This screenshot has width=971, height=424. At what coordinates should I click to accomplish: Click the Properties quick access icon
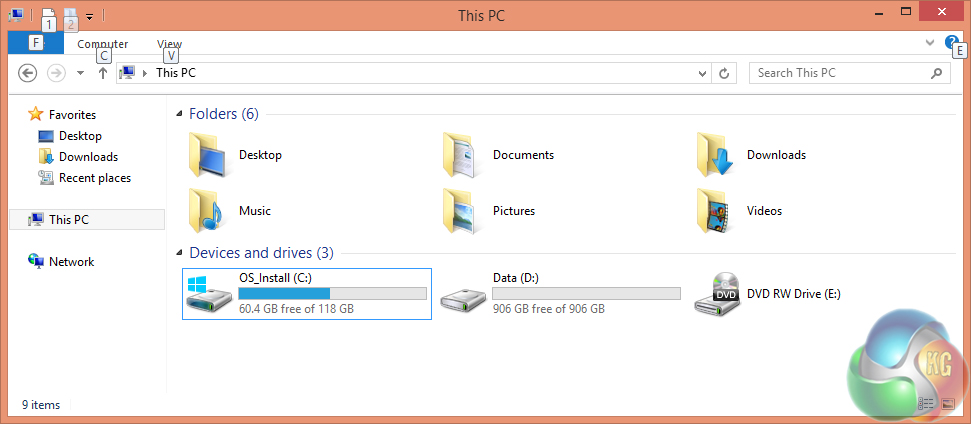[47, 15]
